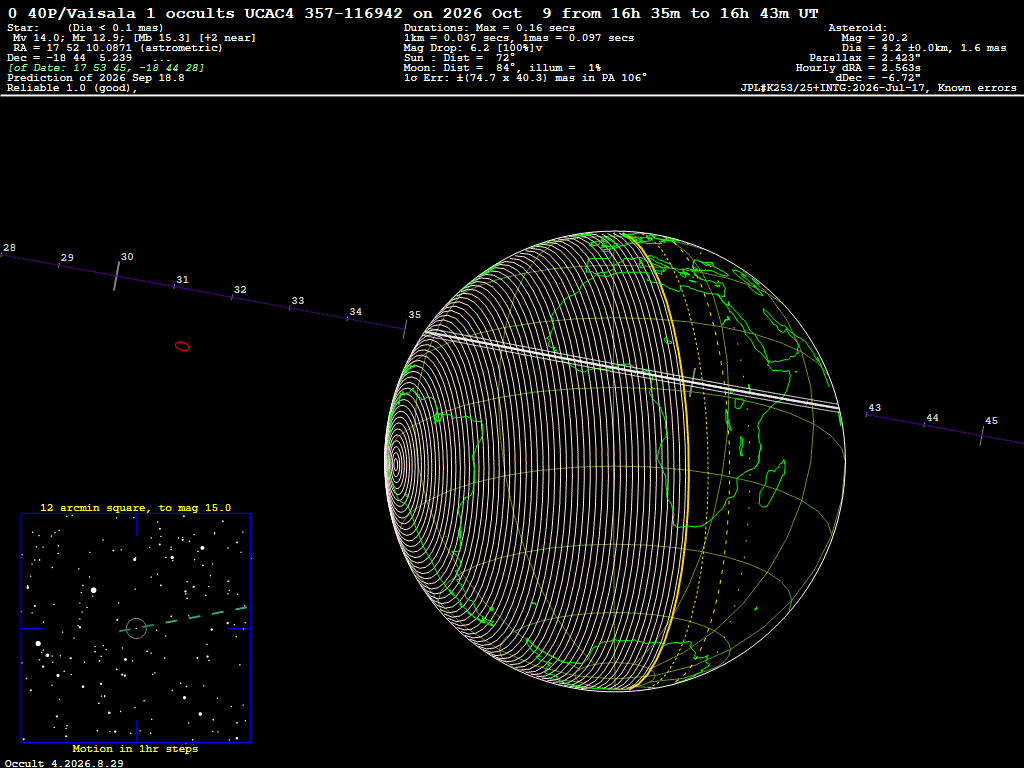This screenshot has height=768, width=1024.
Task: Click minute marker 28 at left edge
Action: click(9, 248)
